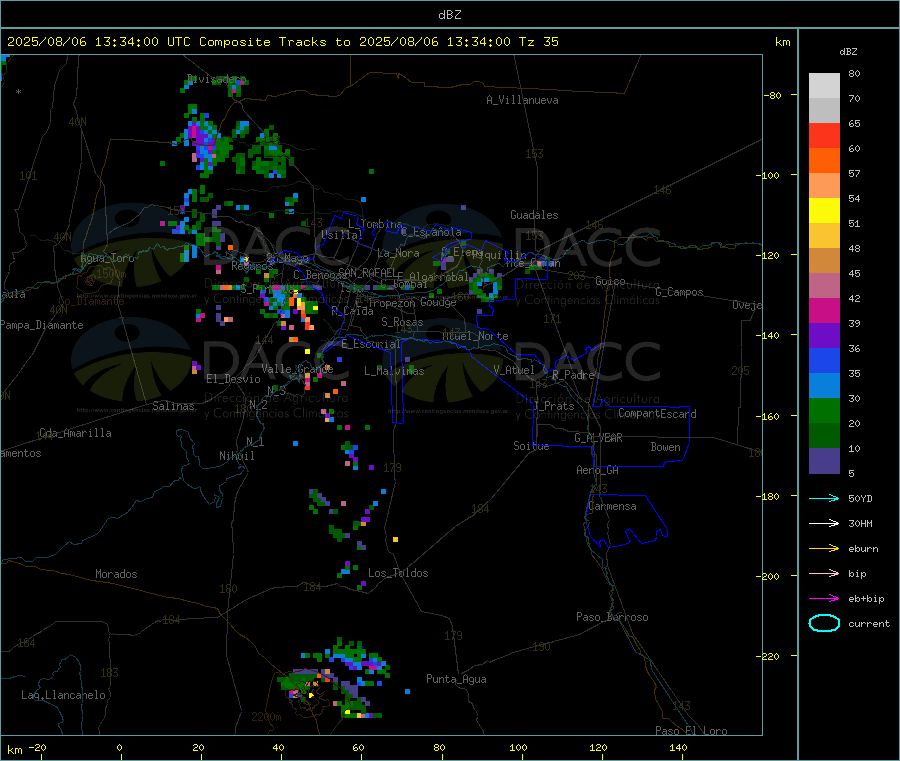
Task: Click the Pampa_Diamante location label
Action: tap(41, 325)
